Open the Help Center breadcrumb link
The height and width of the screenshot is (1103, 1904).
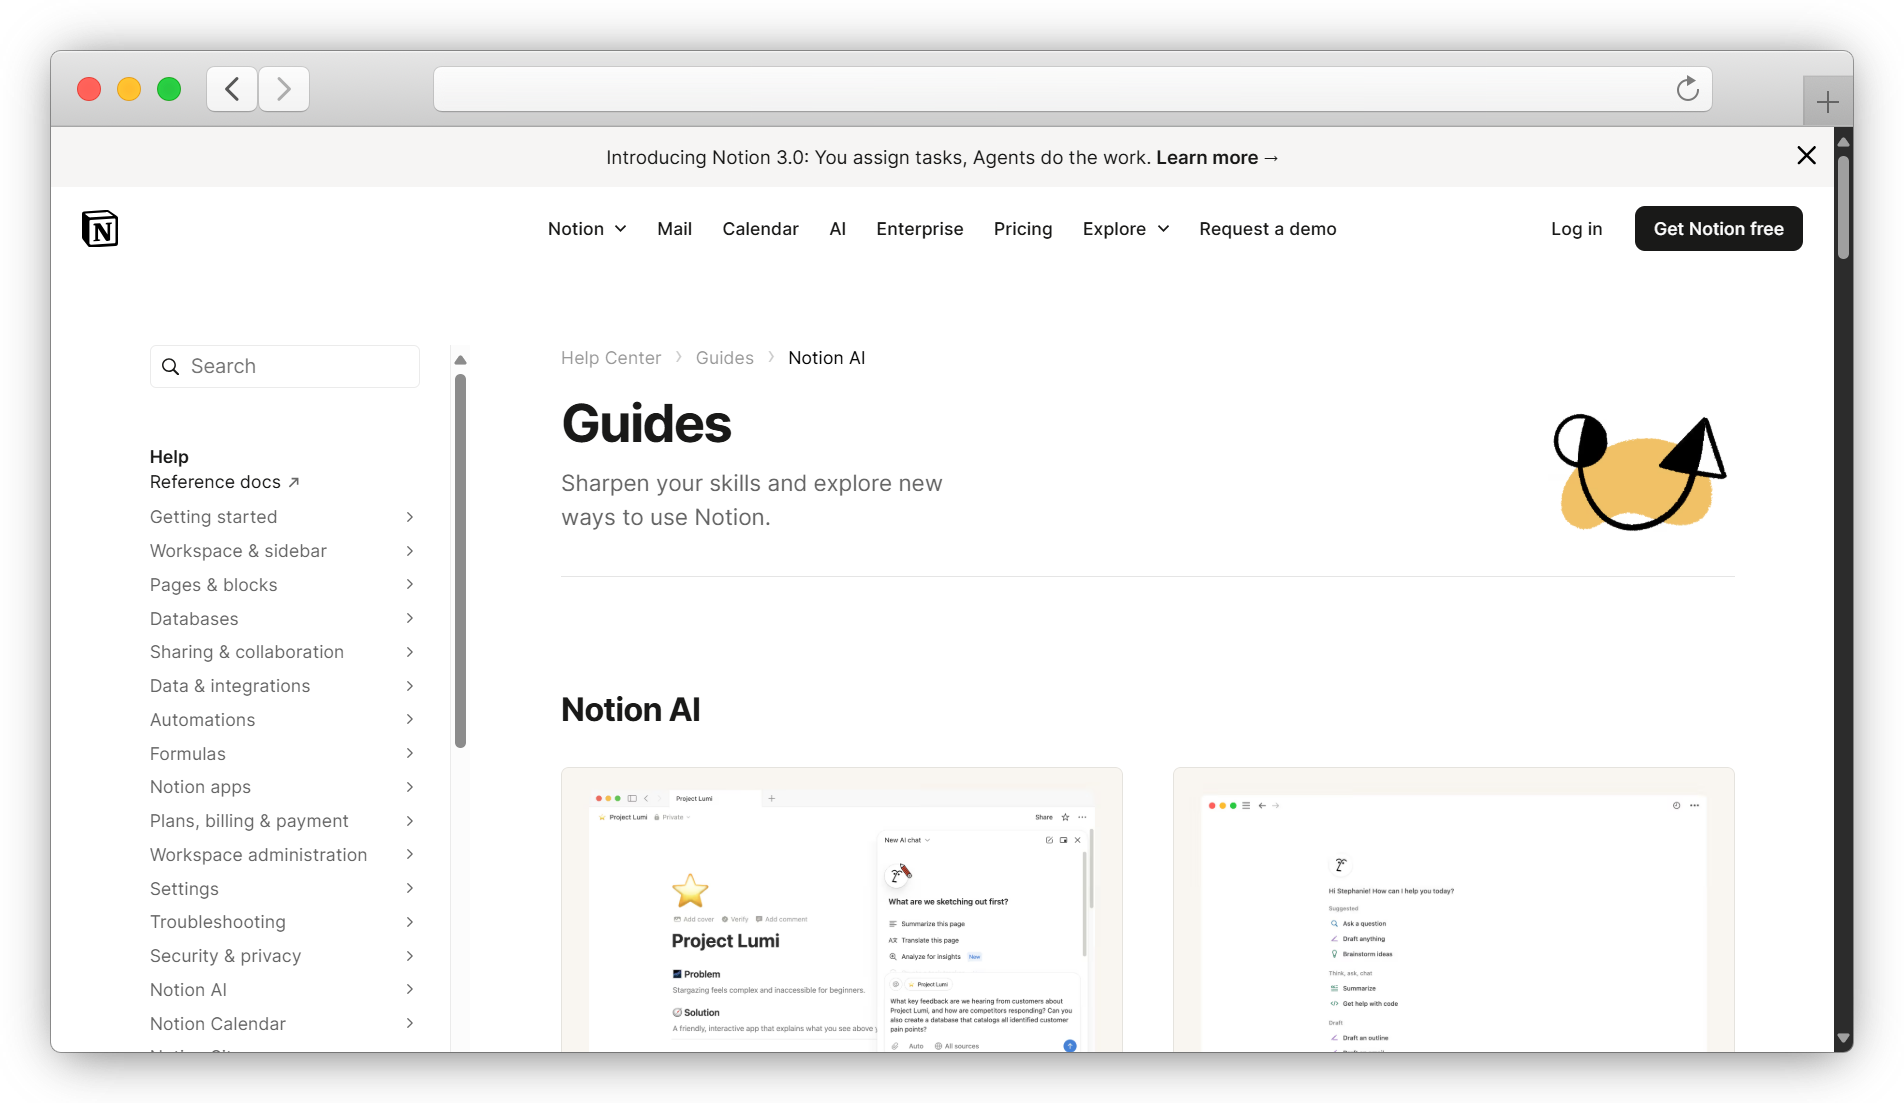coord(611,357)
